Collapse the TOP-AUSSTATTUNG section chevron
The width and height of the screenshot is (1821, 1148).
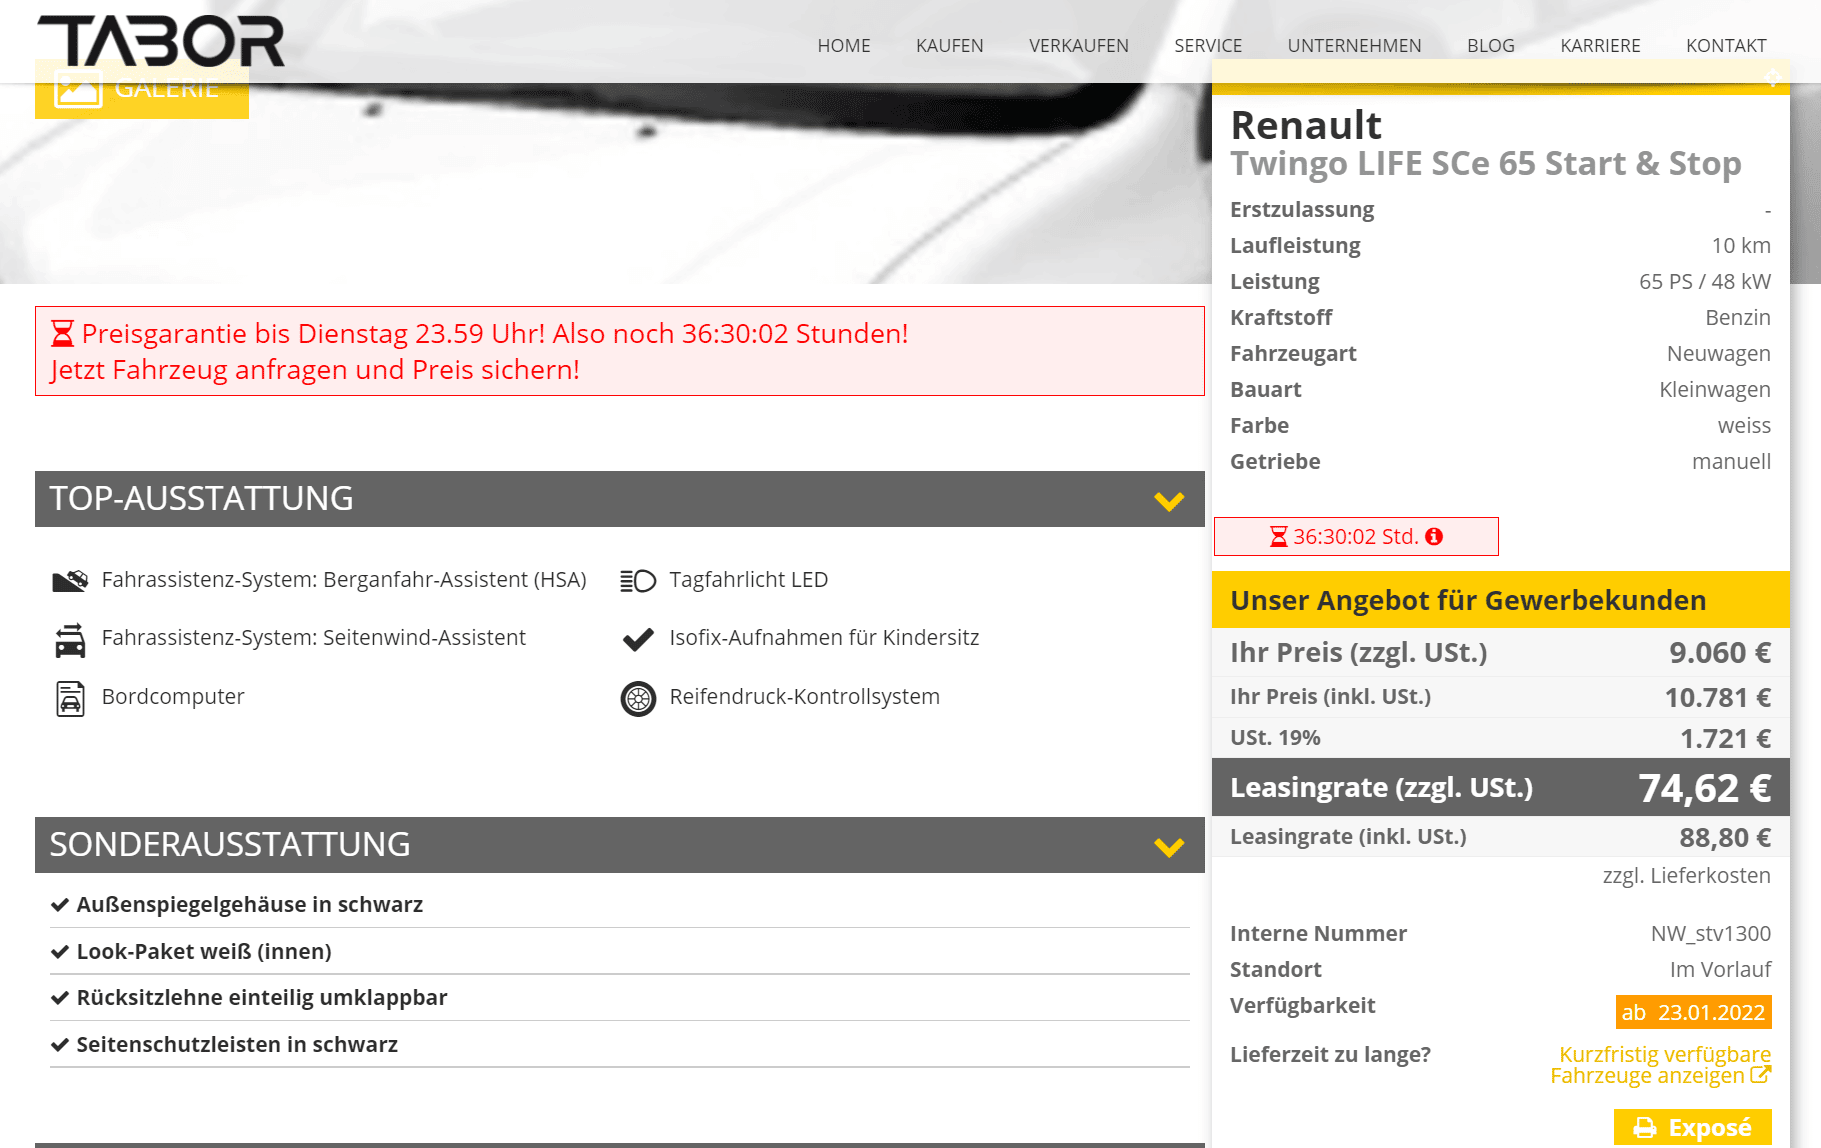click(x=1169, y=500)
